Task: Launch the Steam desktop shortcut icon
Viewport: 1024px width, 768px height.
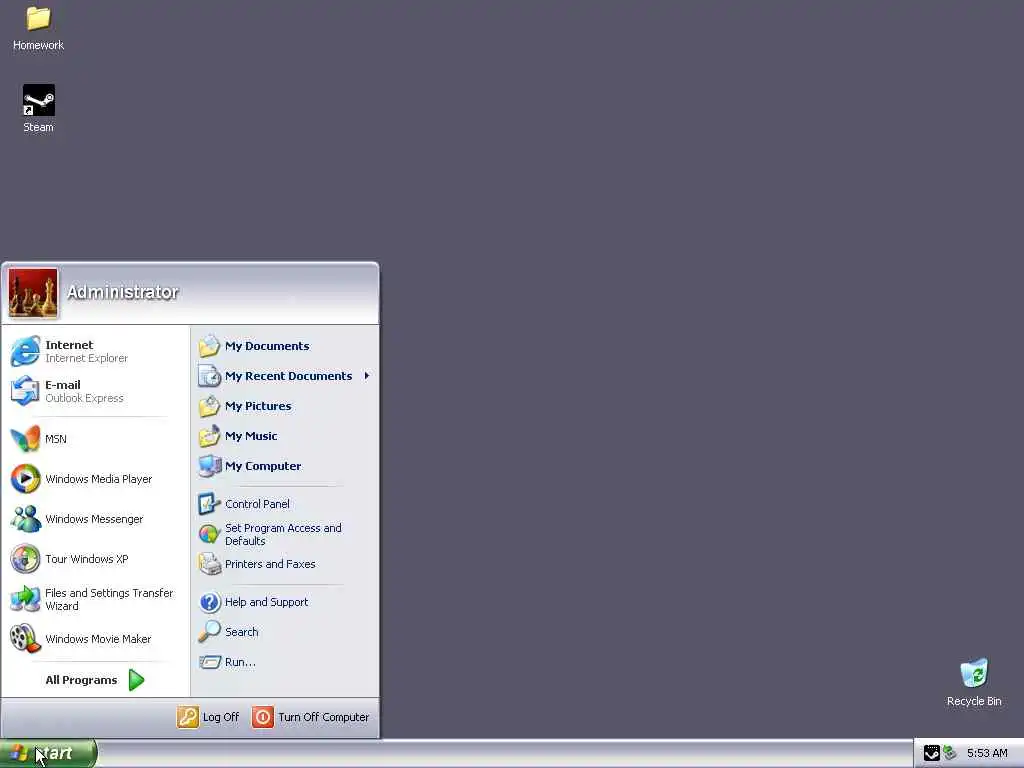Action: pos(39,100)
